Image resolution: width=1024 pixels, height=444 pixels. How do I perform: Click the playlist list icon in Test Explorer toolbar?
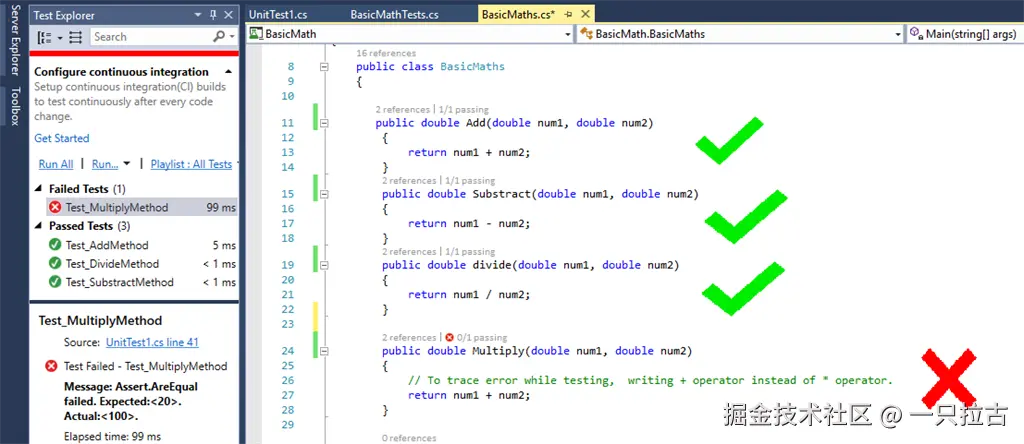pos(76,37)
